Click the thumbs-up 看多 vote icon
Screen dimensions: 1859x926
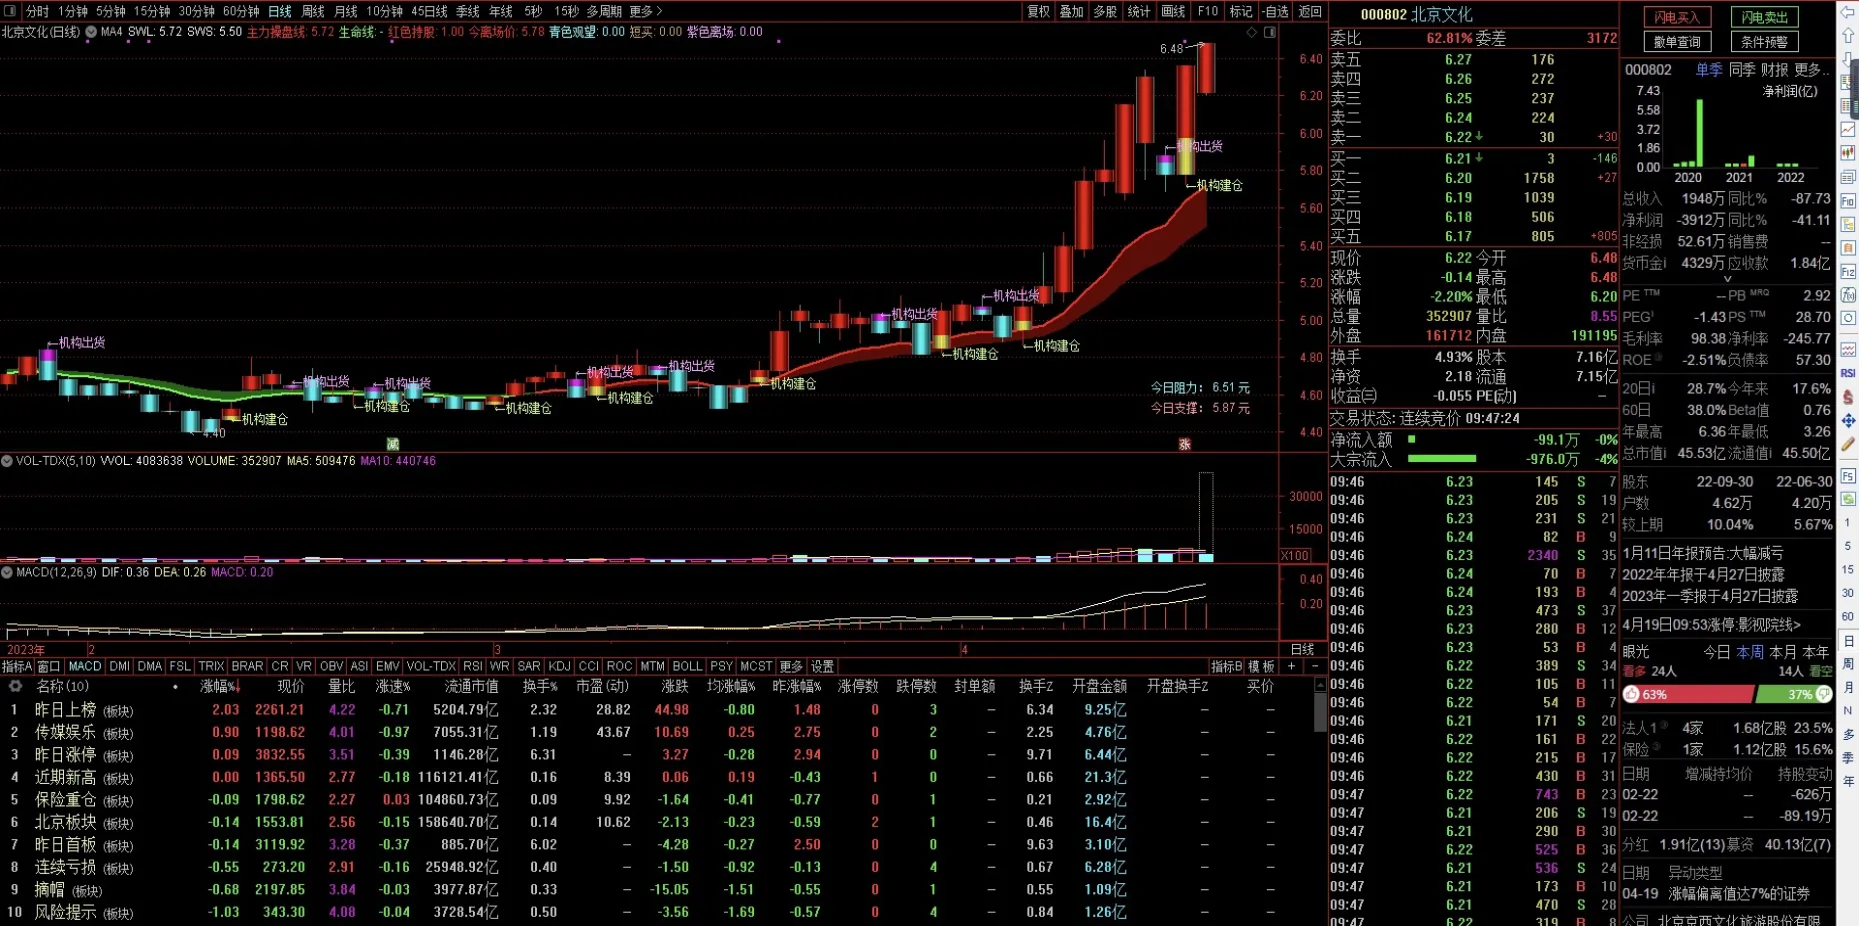tap(1631, 694)
